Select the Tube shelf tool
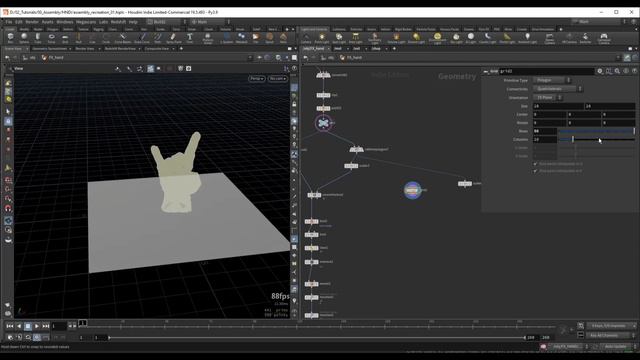Screen dimensions: 640x360 (x=38, y=38)
